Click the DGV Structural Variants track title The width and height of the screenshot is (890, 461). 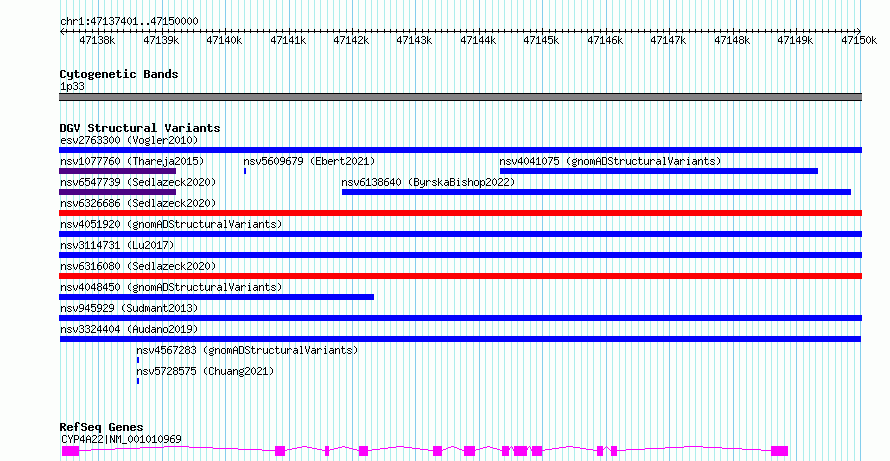[x=140, y=128]
